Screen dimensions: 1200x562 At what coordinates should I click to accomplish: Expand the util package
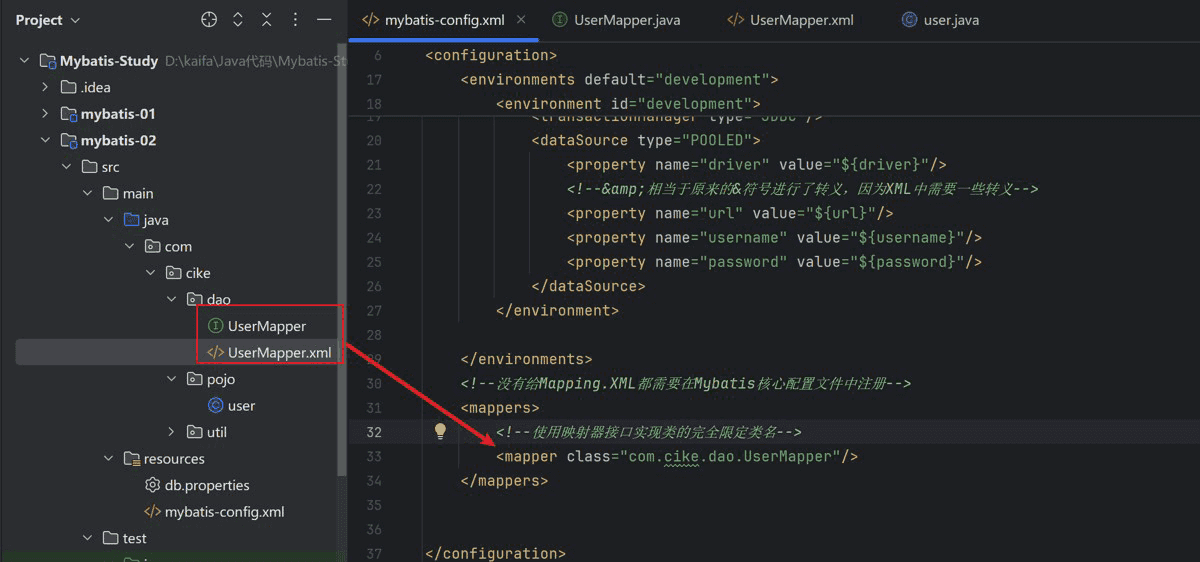pyautogui.click(x=172, y=432)
